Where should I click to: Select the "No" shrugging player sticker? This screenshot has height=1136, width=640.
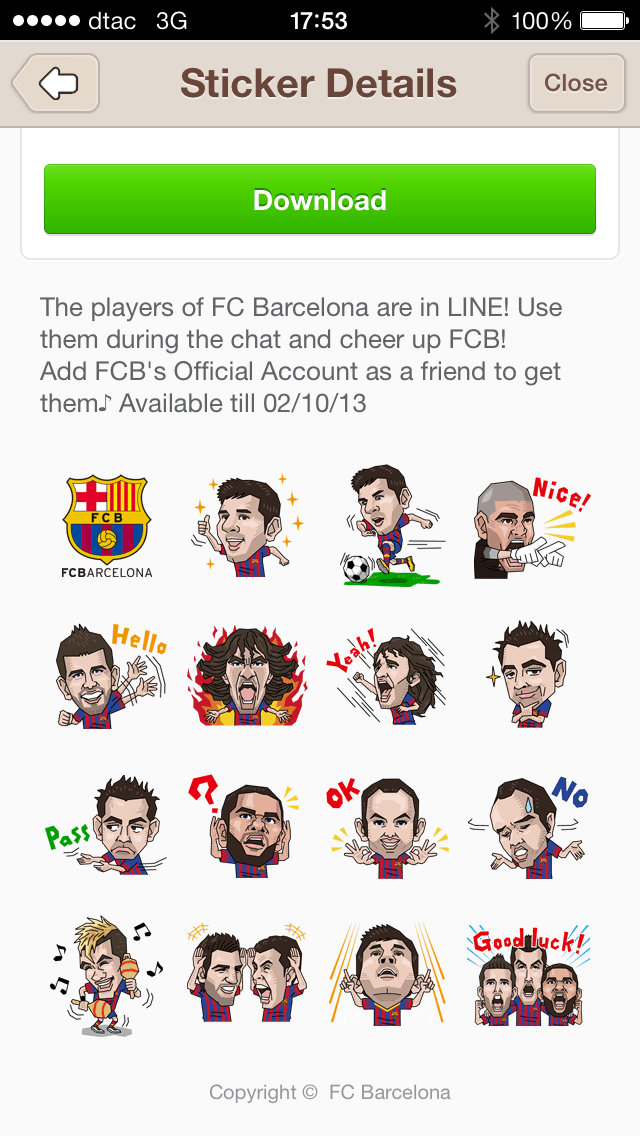528,826
